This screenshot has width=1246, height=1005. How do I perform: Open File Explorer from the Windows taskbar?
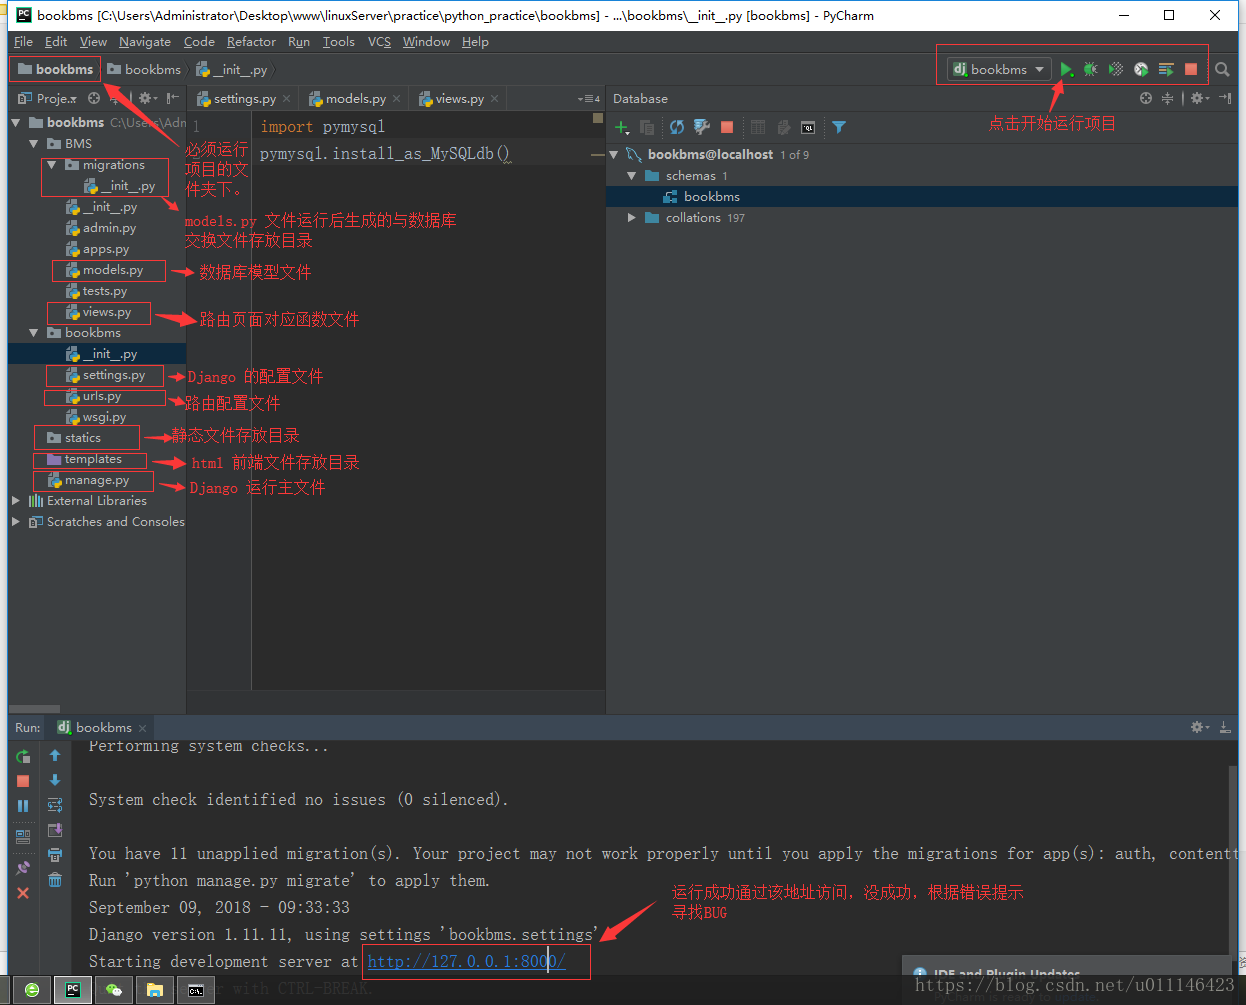tap(155, 990)
